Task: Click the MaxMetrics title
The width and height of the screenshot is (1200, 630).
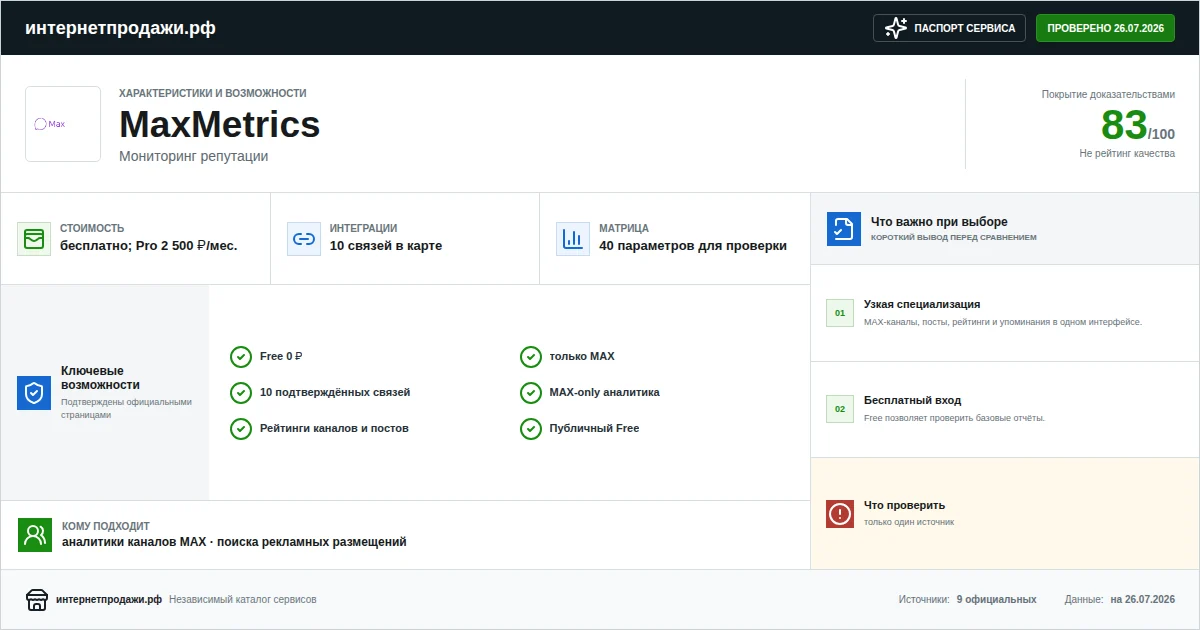Action: tap(220, 125)
